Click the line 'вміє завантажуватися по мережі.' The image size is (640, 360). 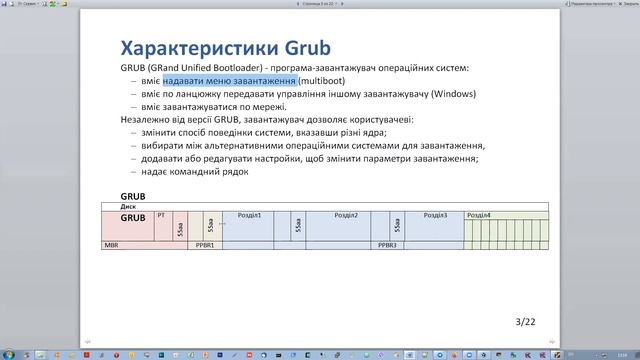click(214, 107)
